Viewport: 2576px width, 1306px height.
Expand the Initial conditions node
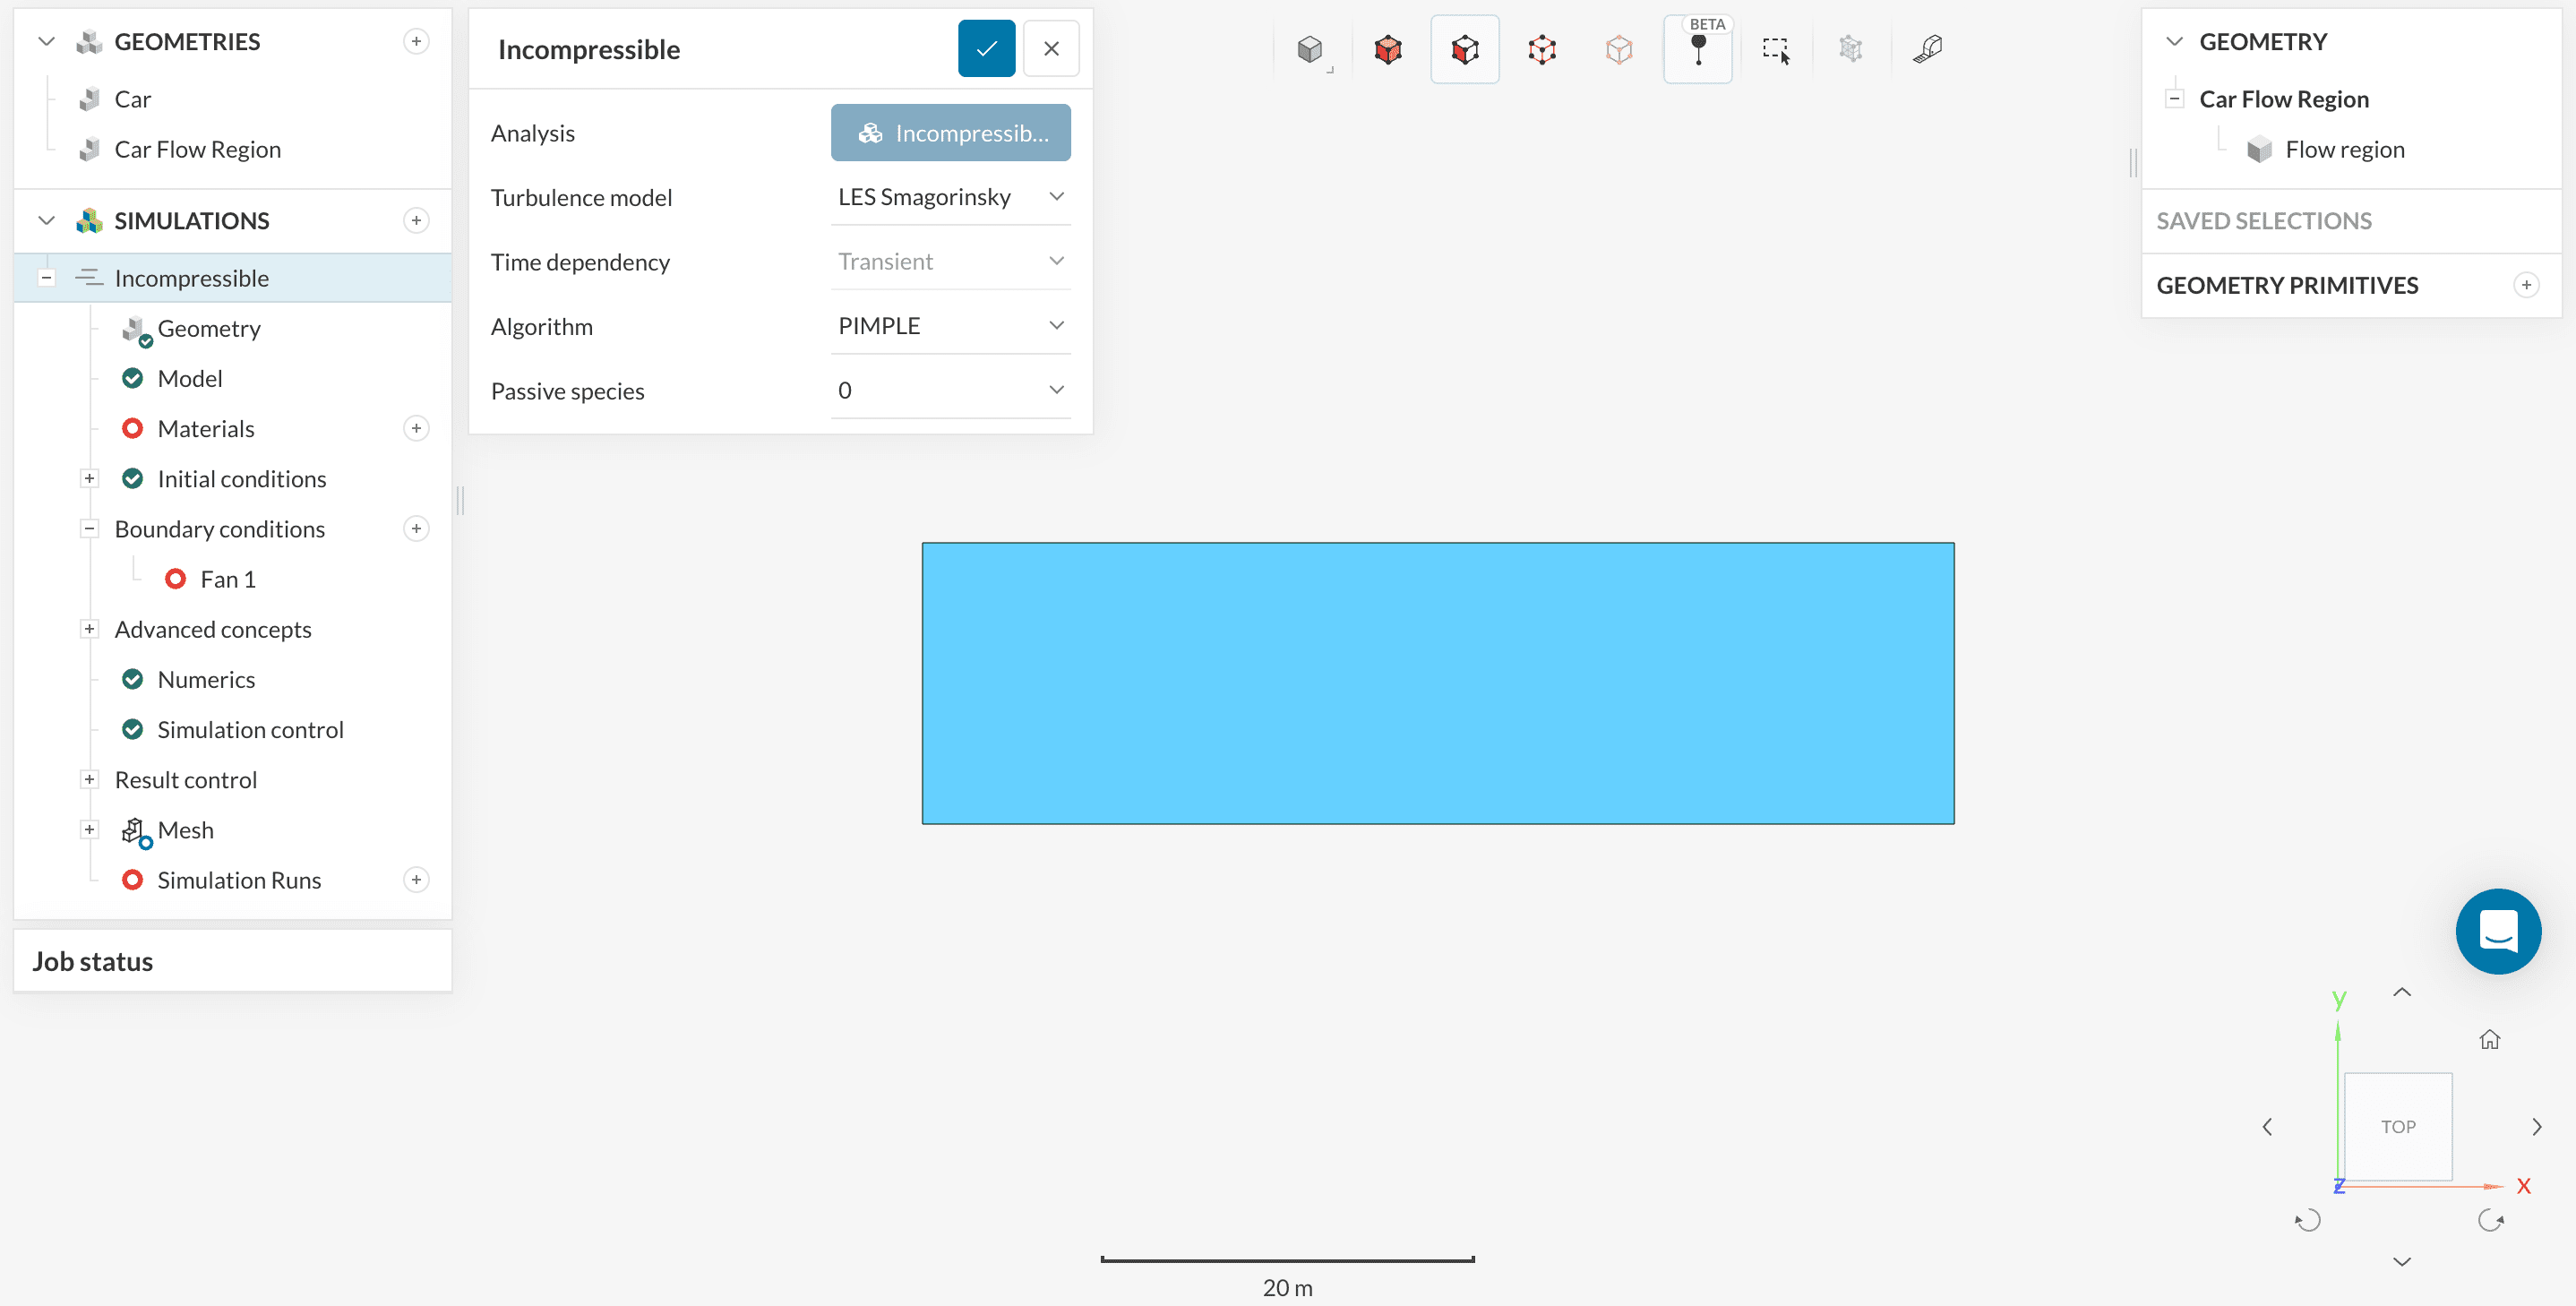[x=89, y=479]
